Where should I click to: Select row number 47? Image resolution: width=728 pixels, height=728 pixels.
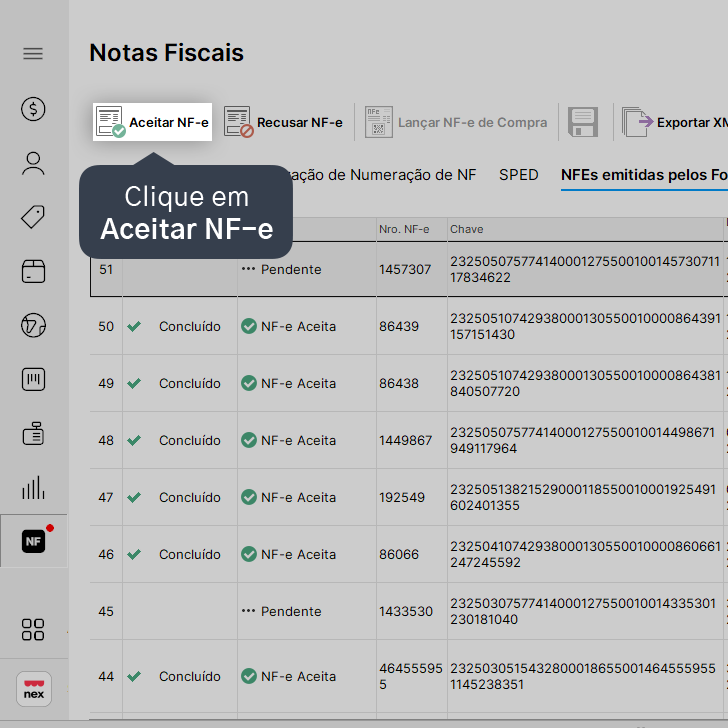coord(106,497)
